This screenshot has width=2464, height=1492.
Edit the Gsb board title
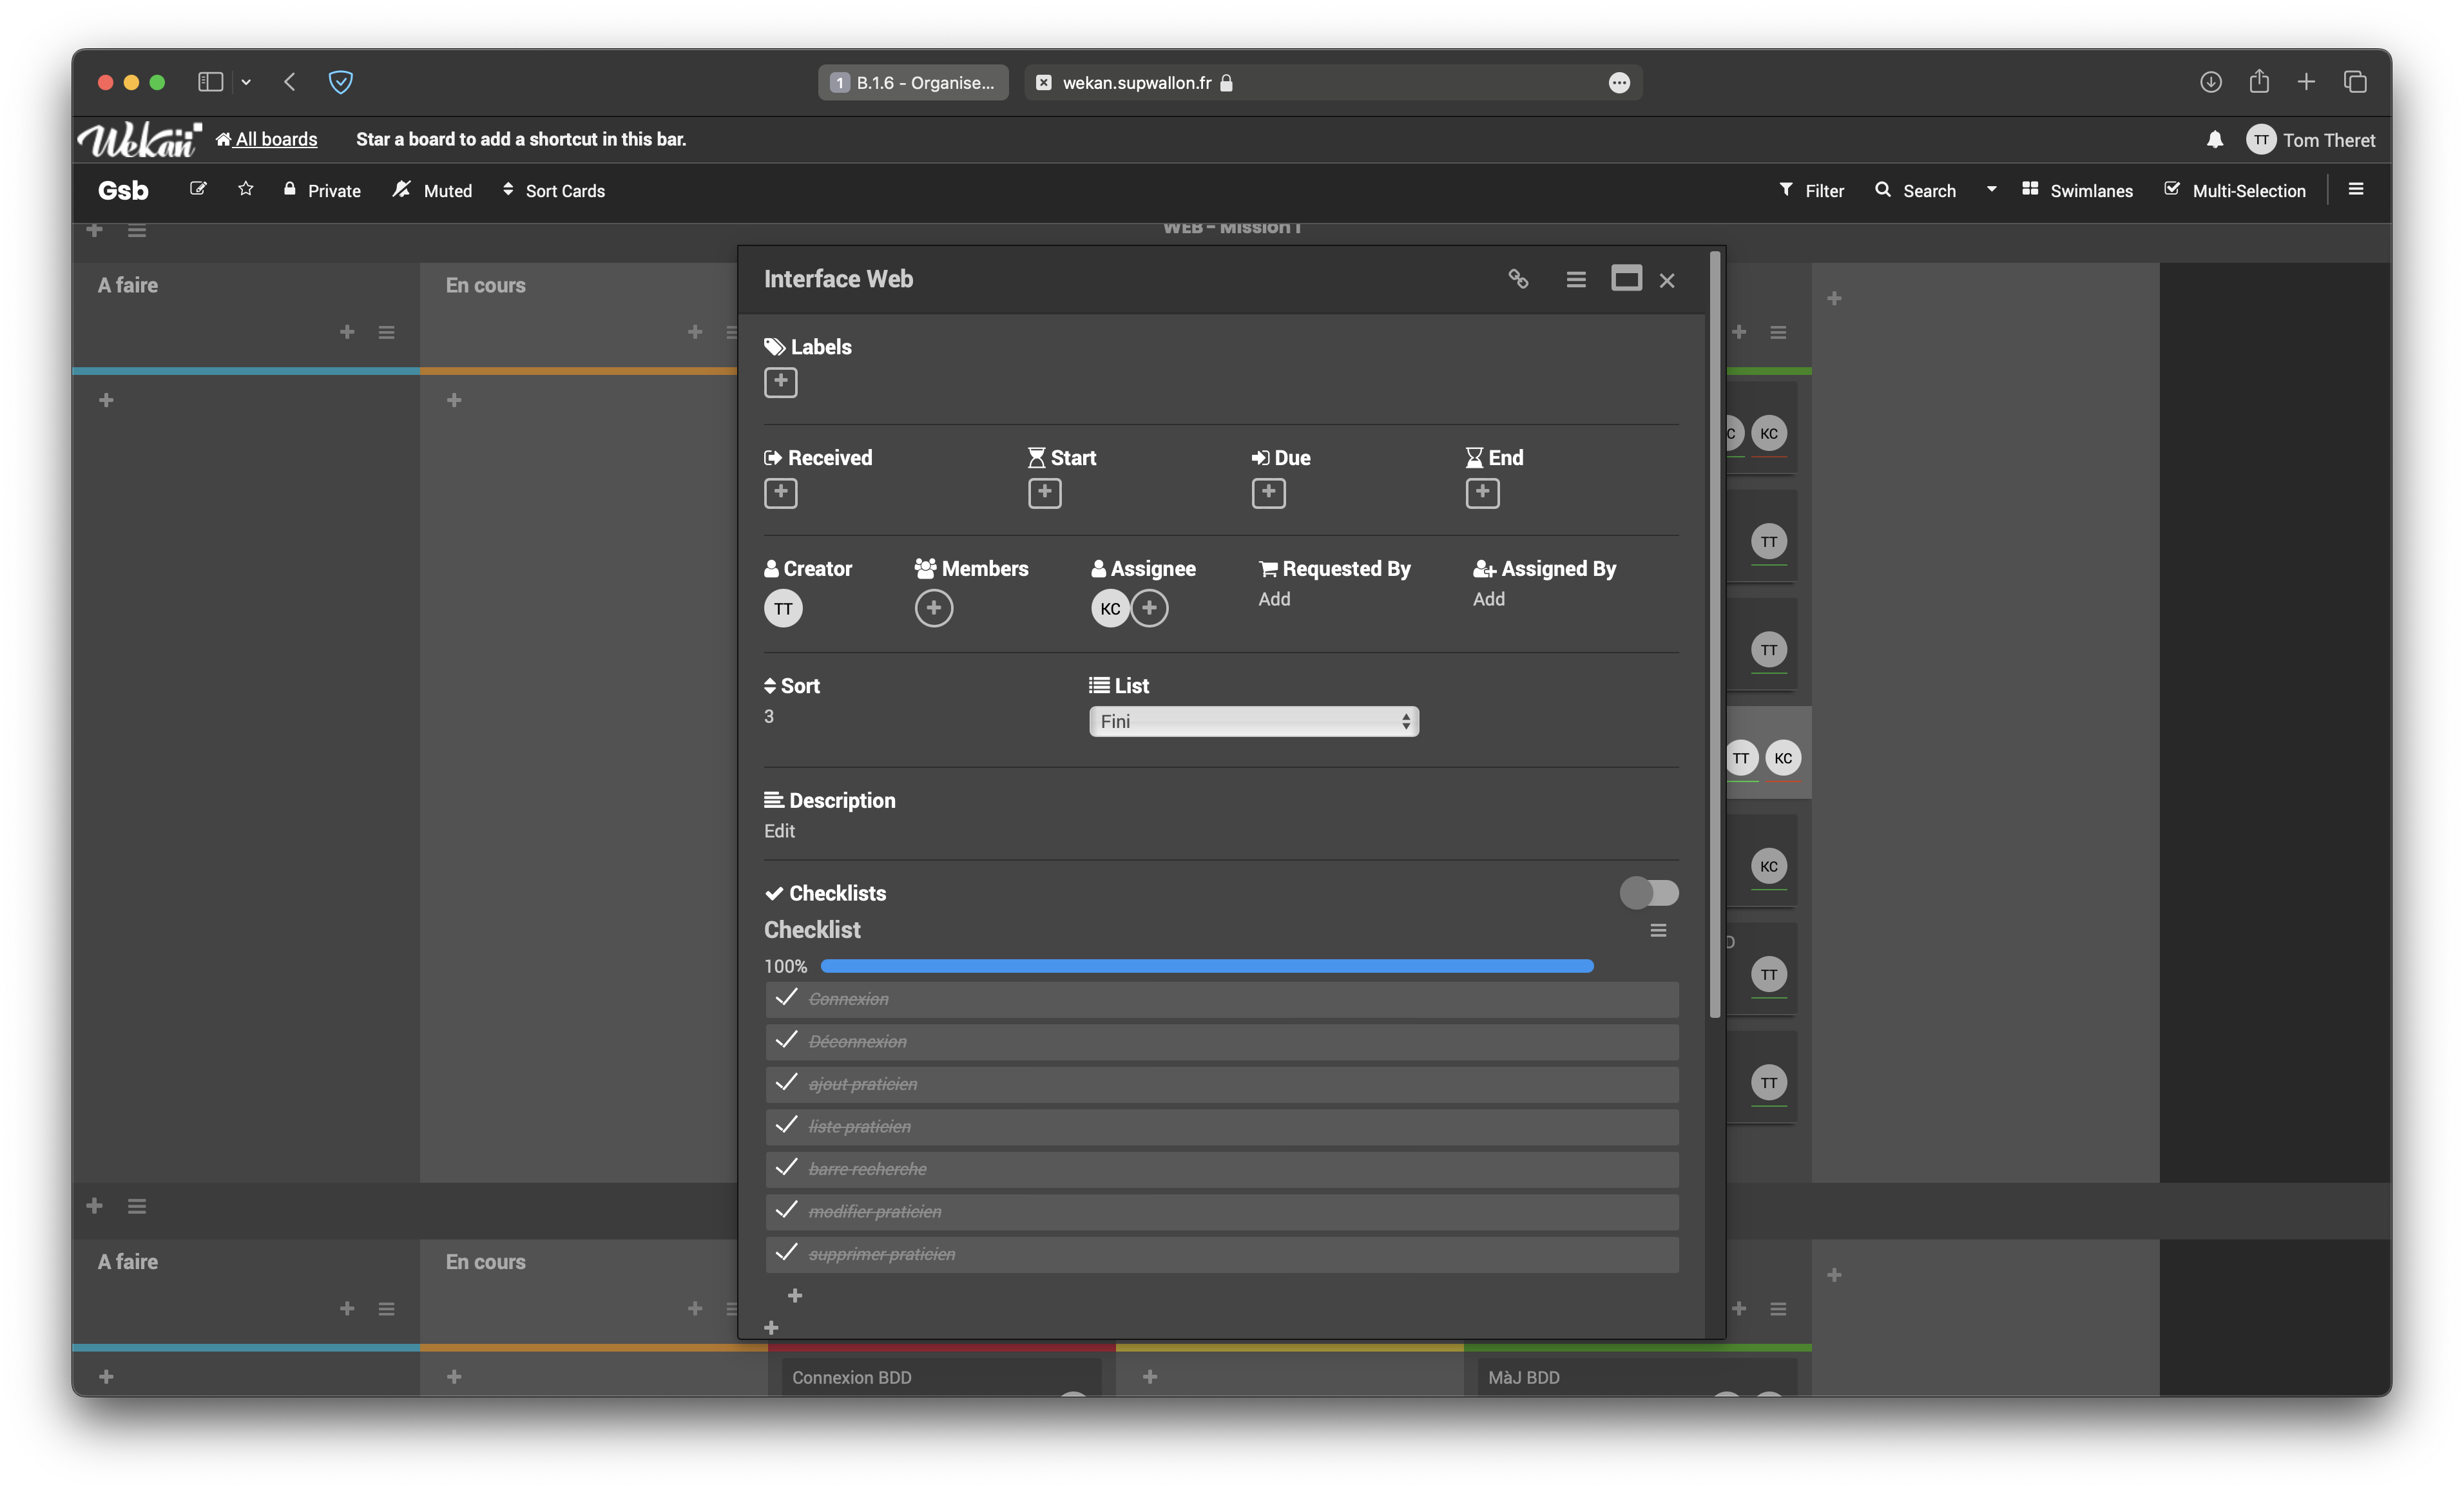point(198,189)
